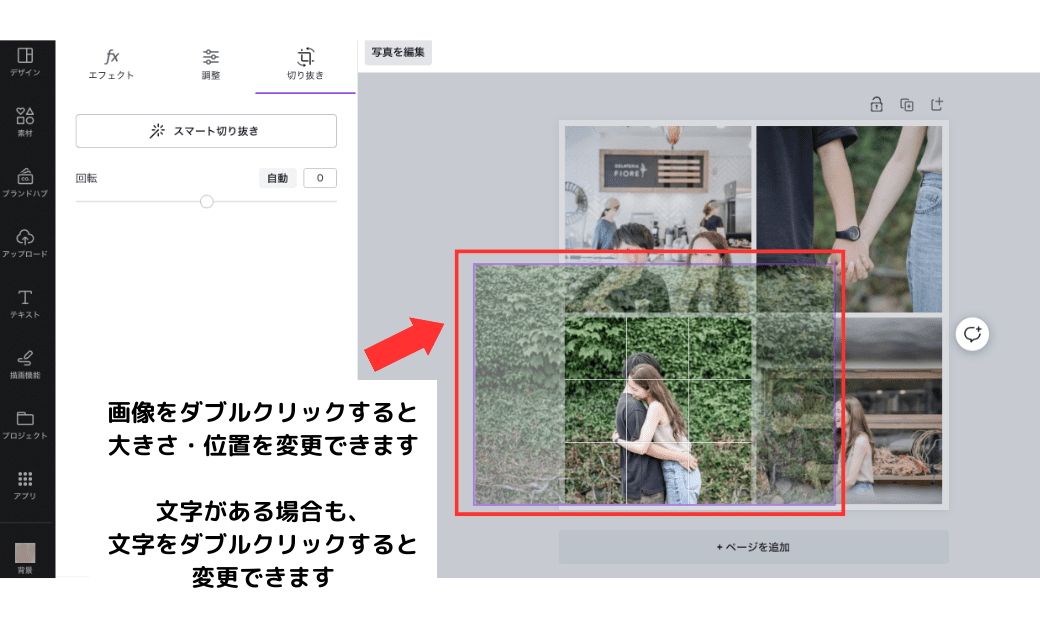Select the テキスト (Text) tool
The image size is (1040, 642).
pyautogui.click(x=26, y=303)
